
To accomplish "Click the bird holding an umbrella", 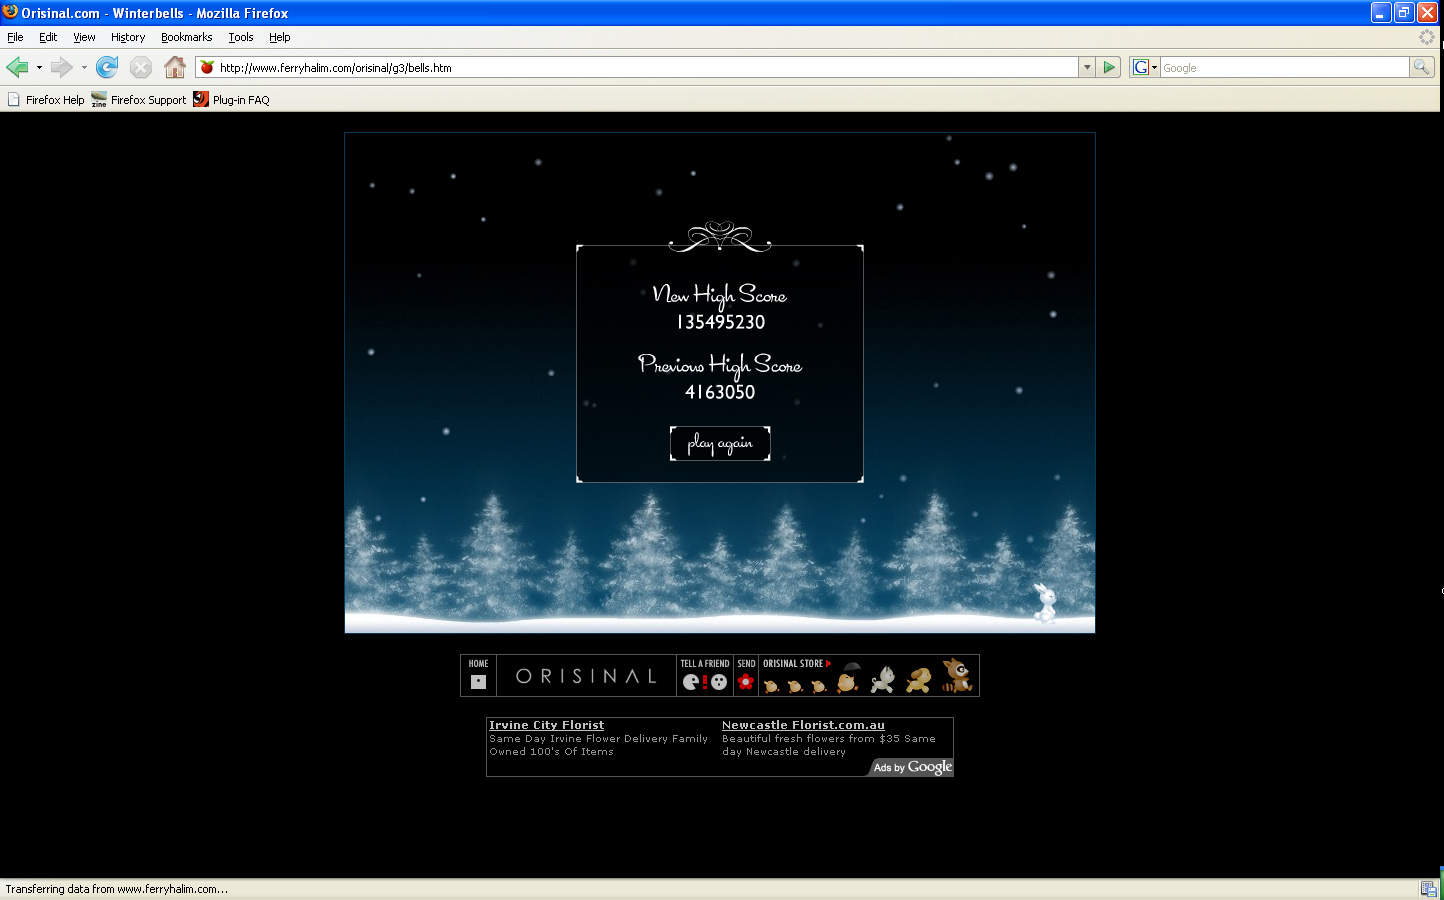I will click(849, 677).
